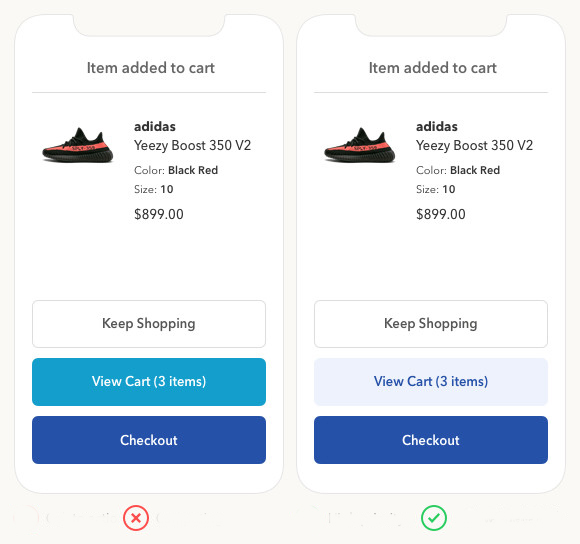Click Item added to cart header left
580x544 pixels.
(151, 68)
